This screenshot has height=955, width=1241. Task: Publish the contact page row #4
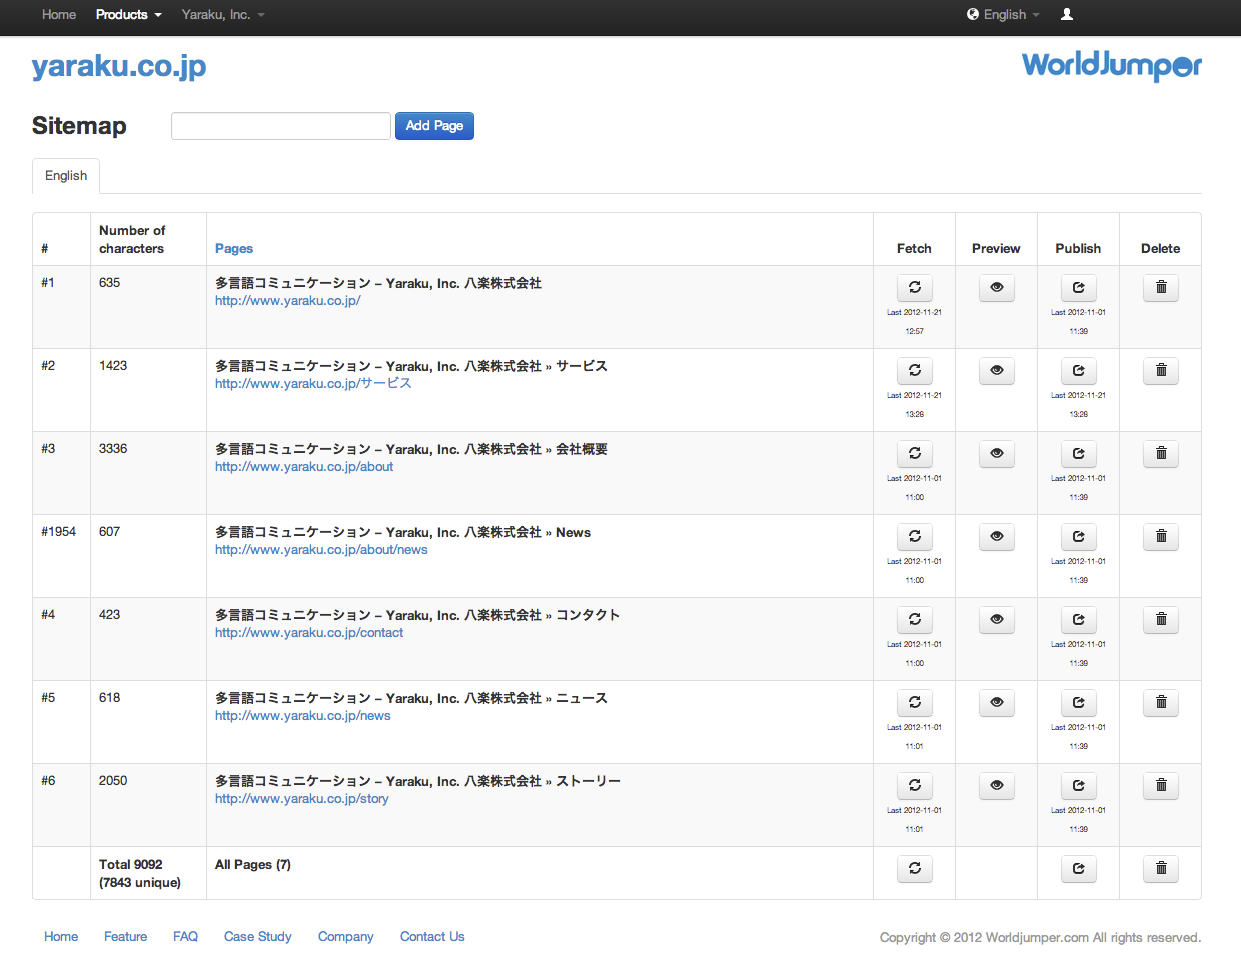click(x=1078, y=619)
